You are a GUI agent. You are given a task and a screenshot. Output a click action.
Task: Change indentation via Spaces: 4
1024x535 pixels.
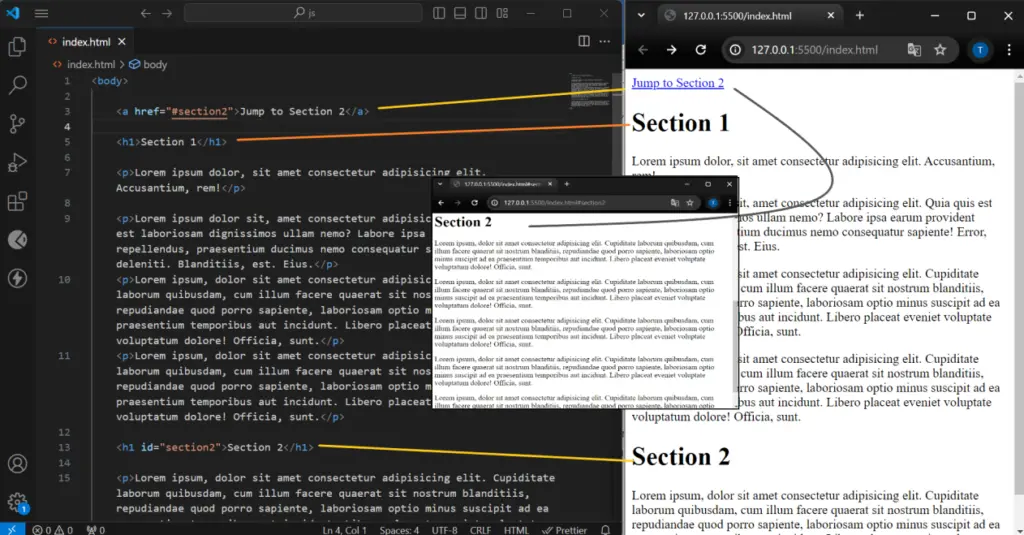pyautogui.click(x=399, y=530)
